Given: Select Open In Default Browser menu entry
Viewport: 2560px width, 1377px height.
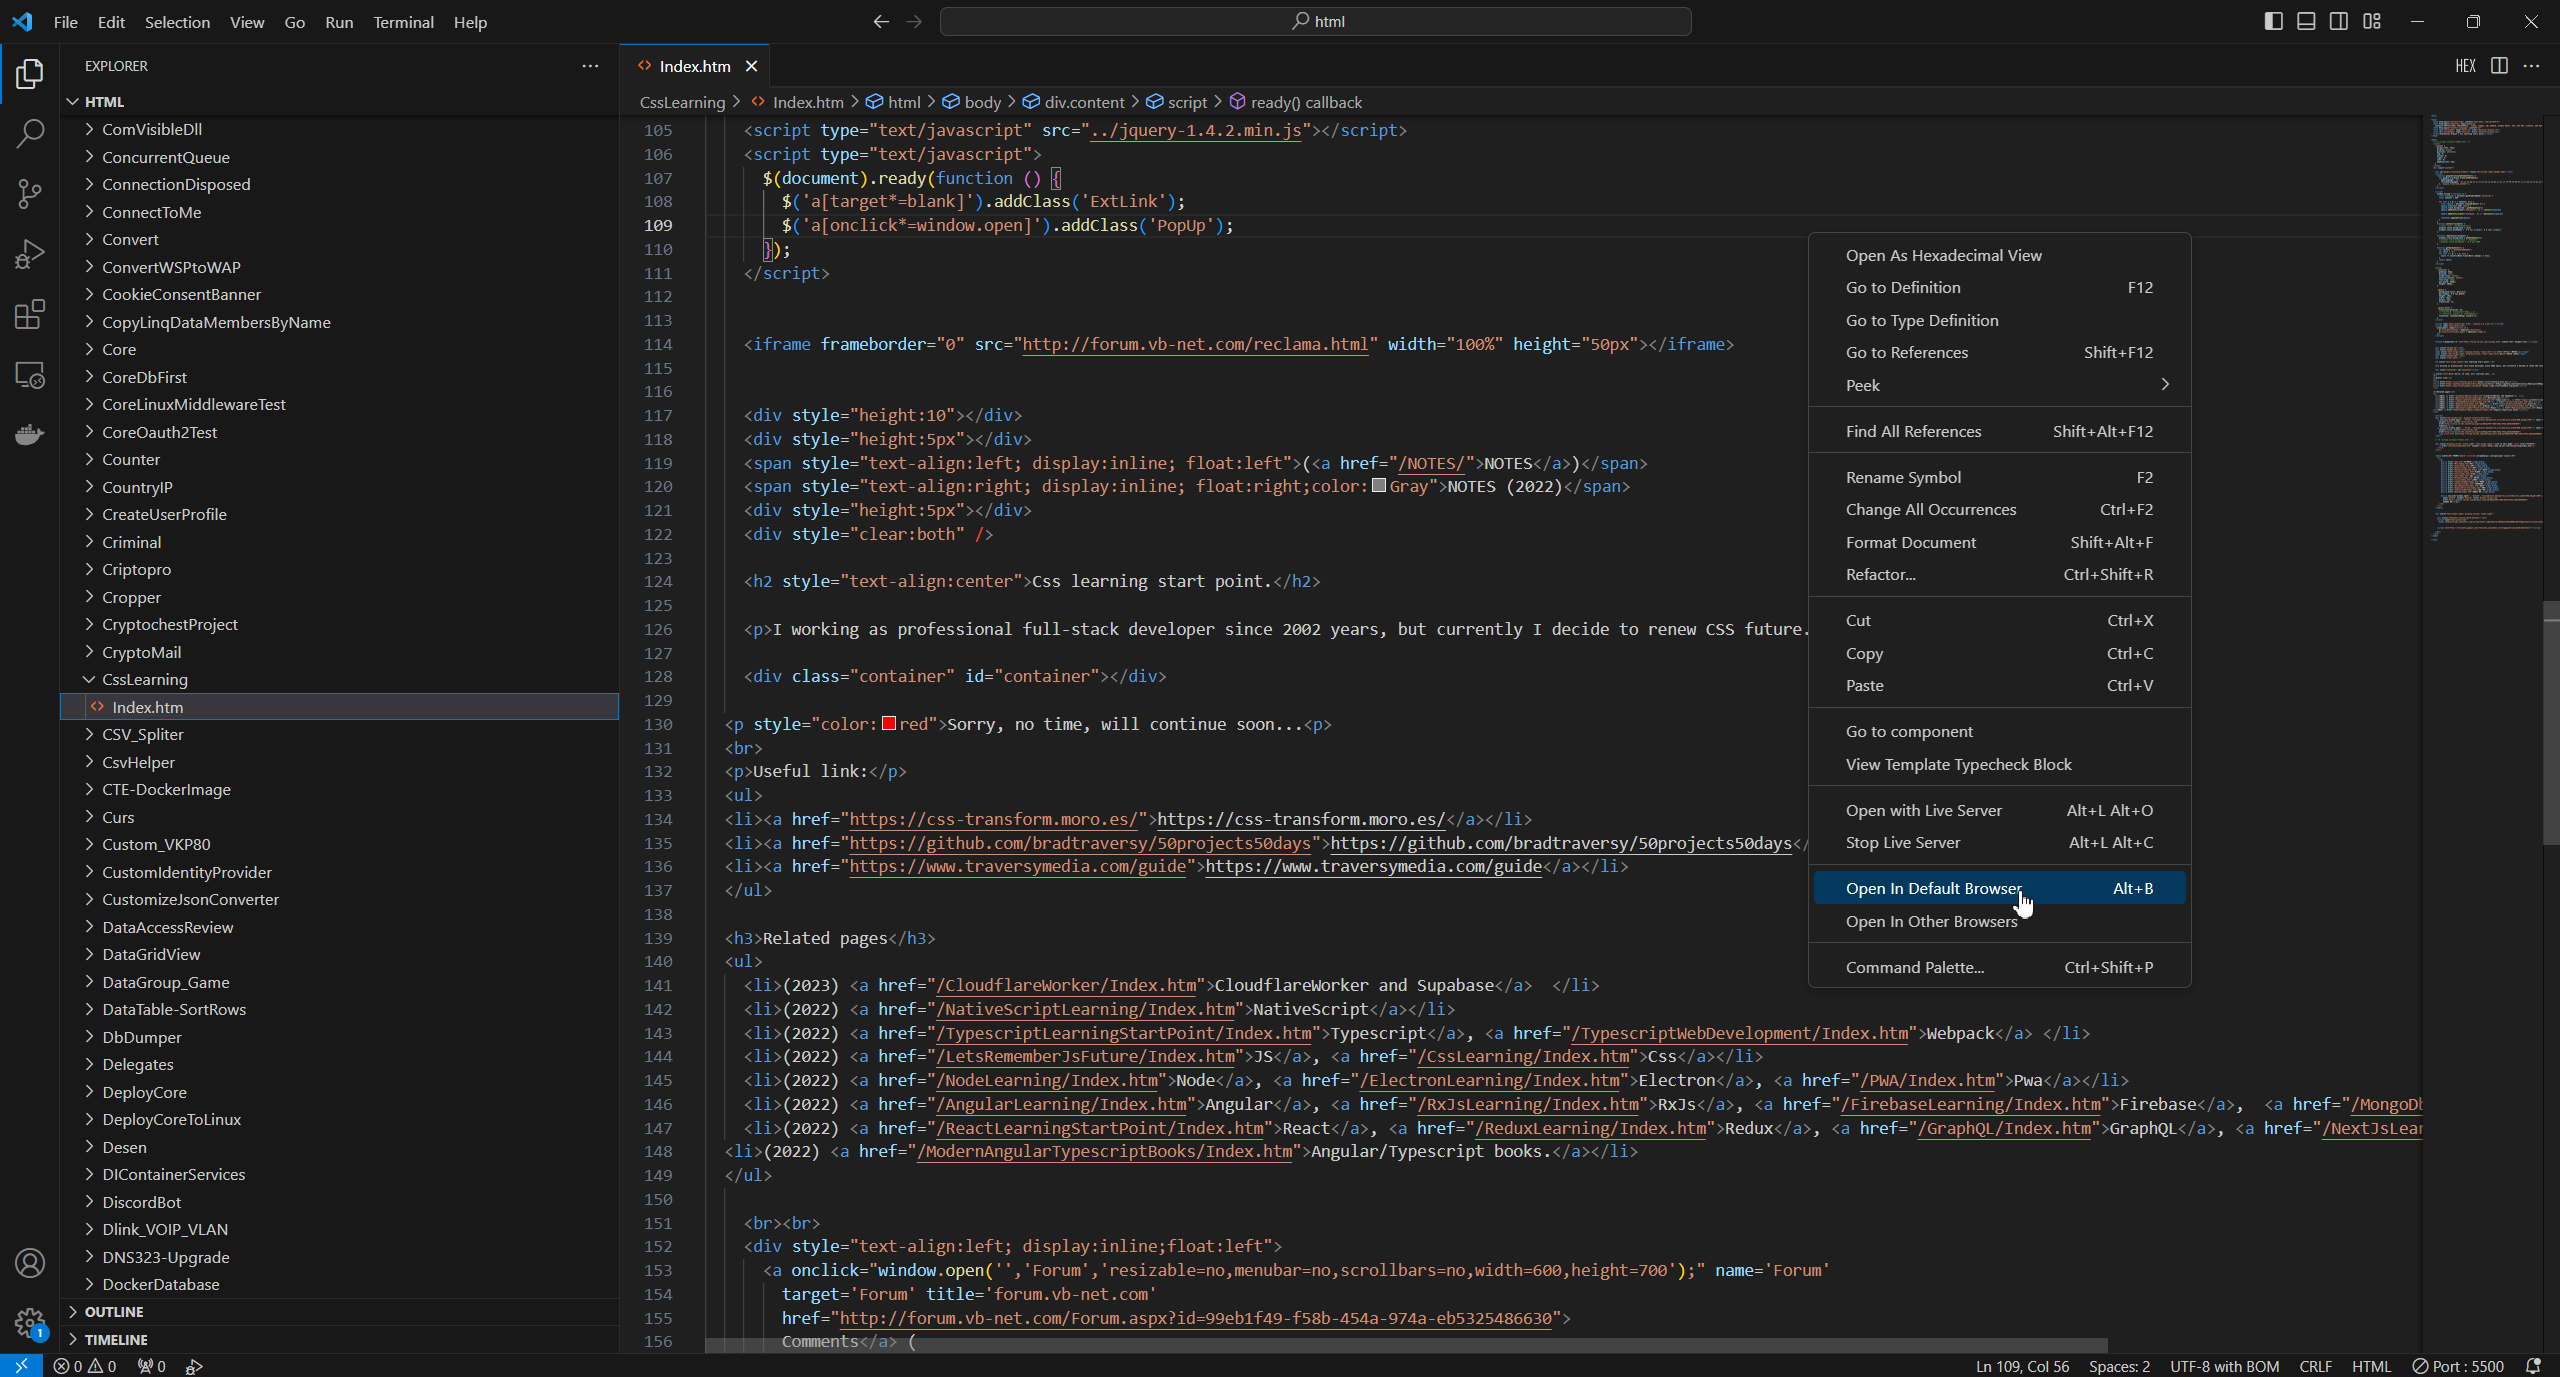Looking at the screenshot, I should 1932,888.
